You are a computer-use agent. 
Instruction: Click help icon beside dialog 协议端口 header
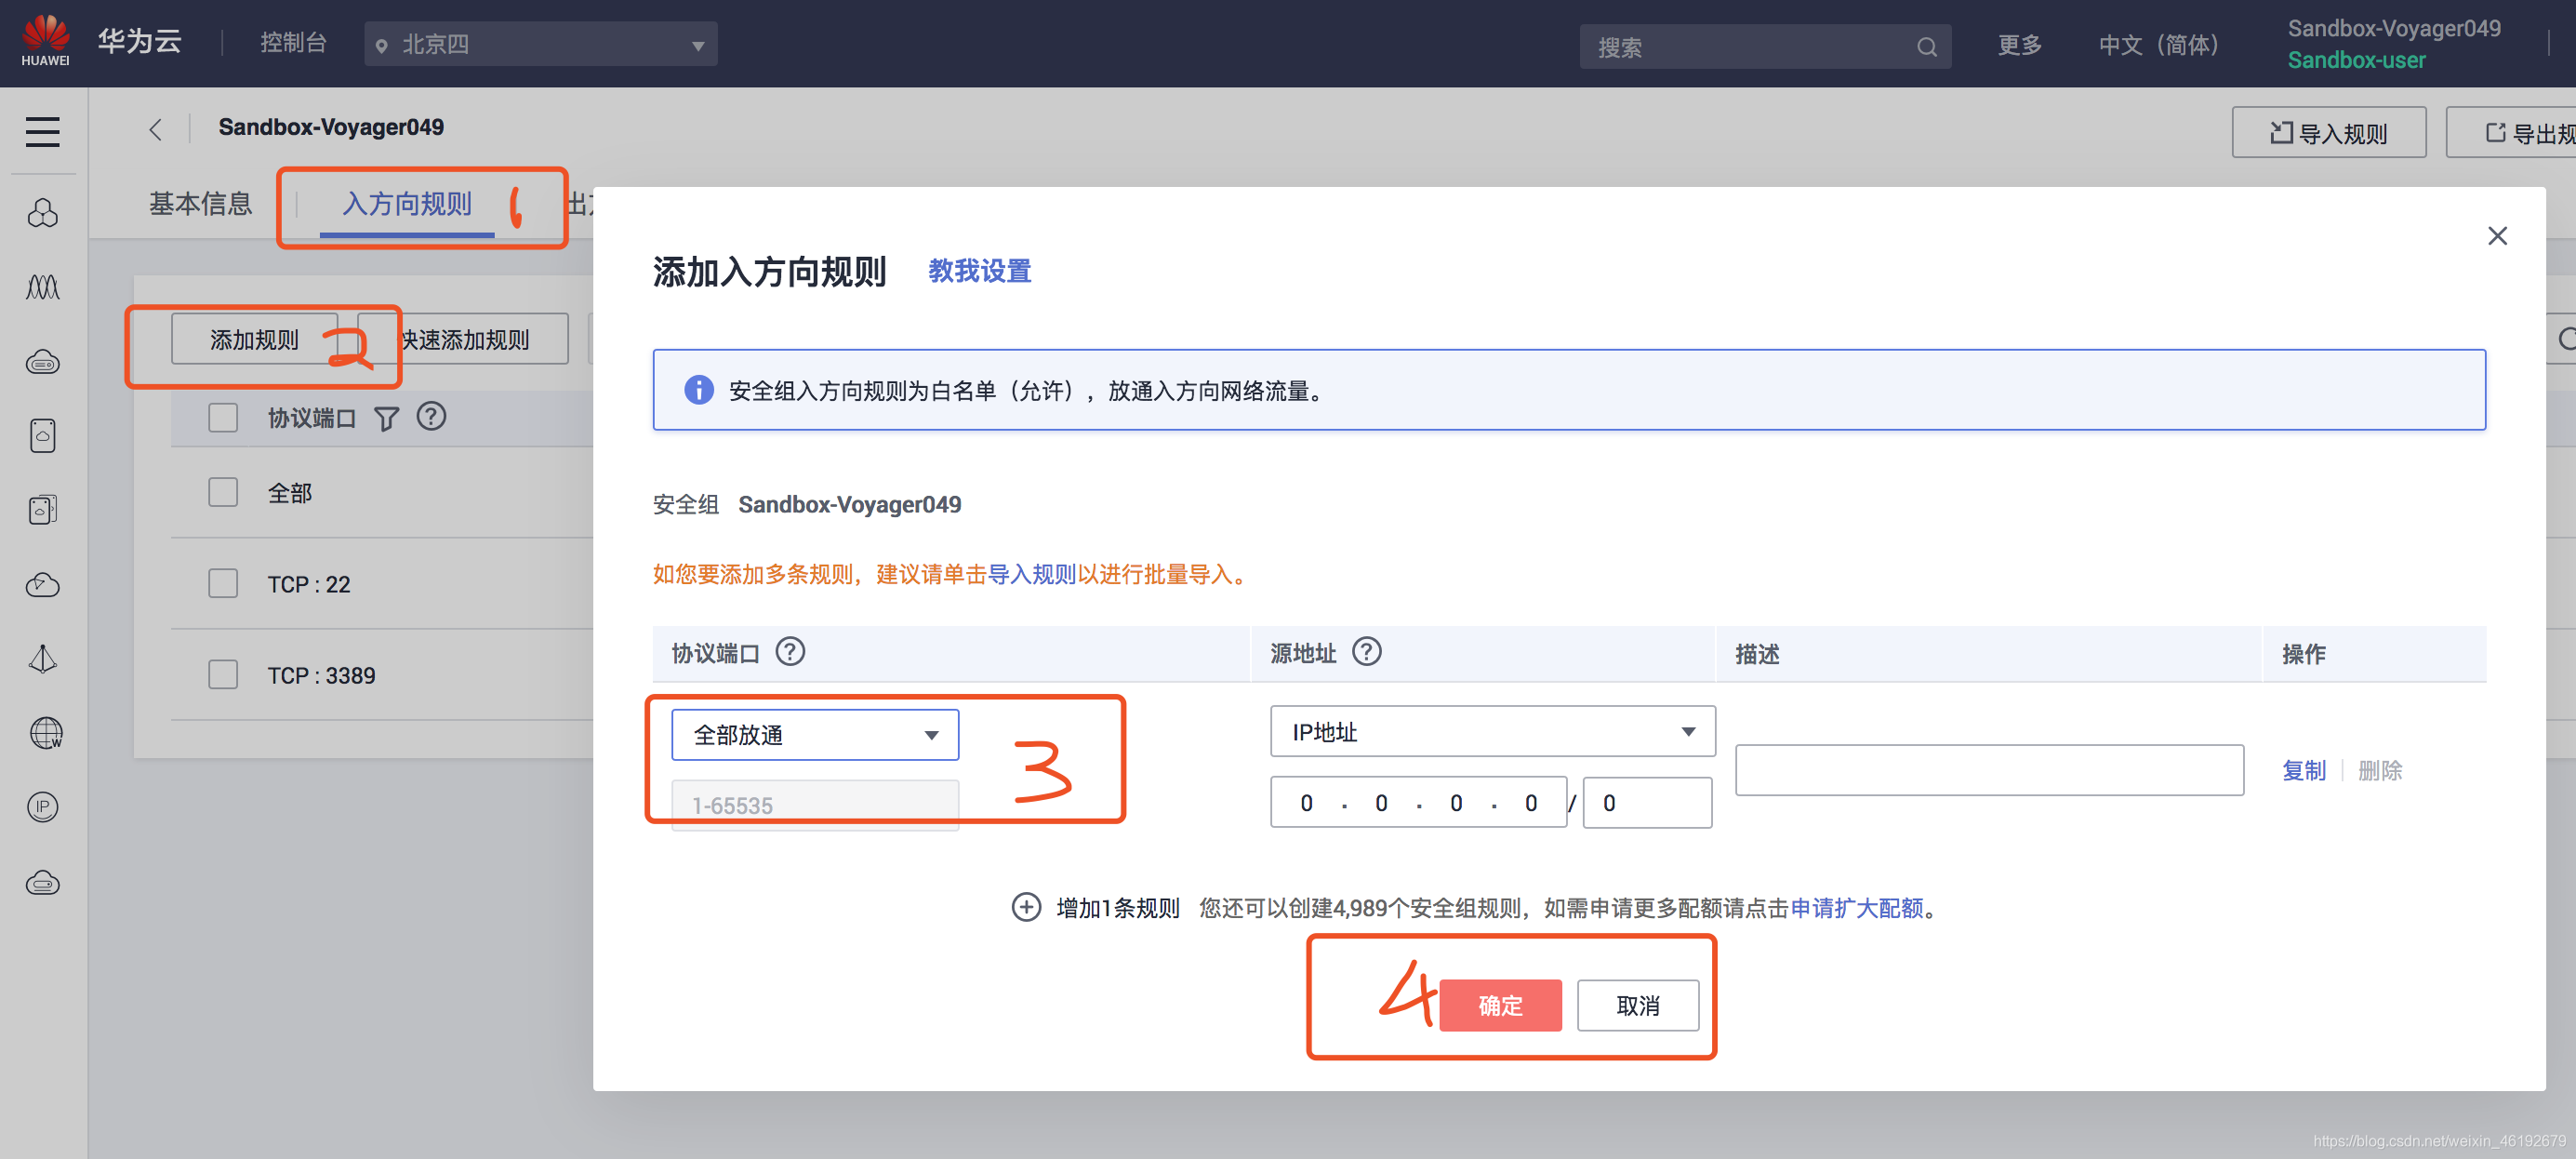point(790,652)
